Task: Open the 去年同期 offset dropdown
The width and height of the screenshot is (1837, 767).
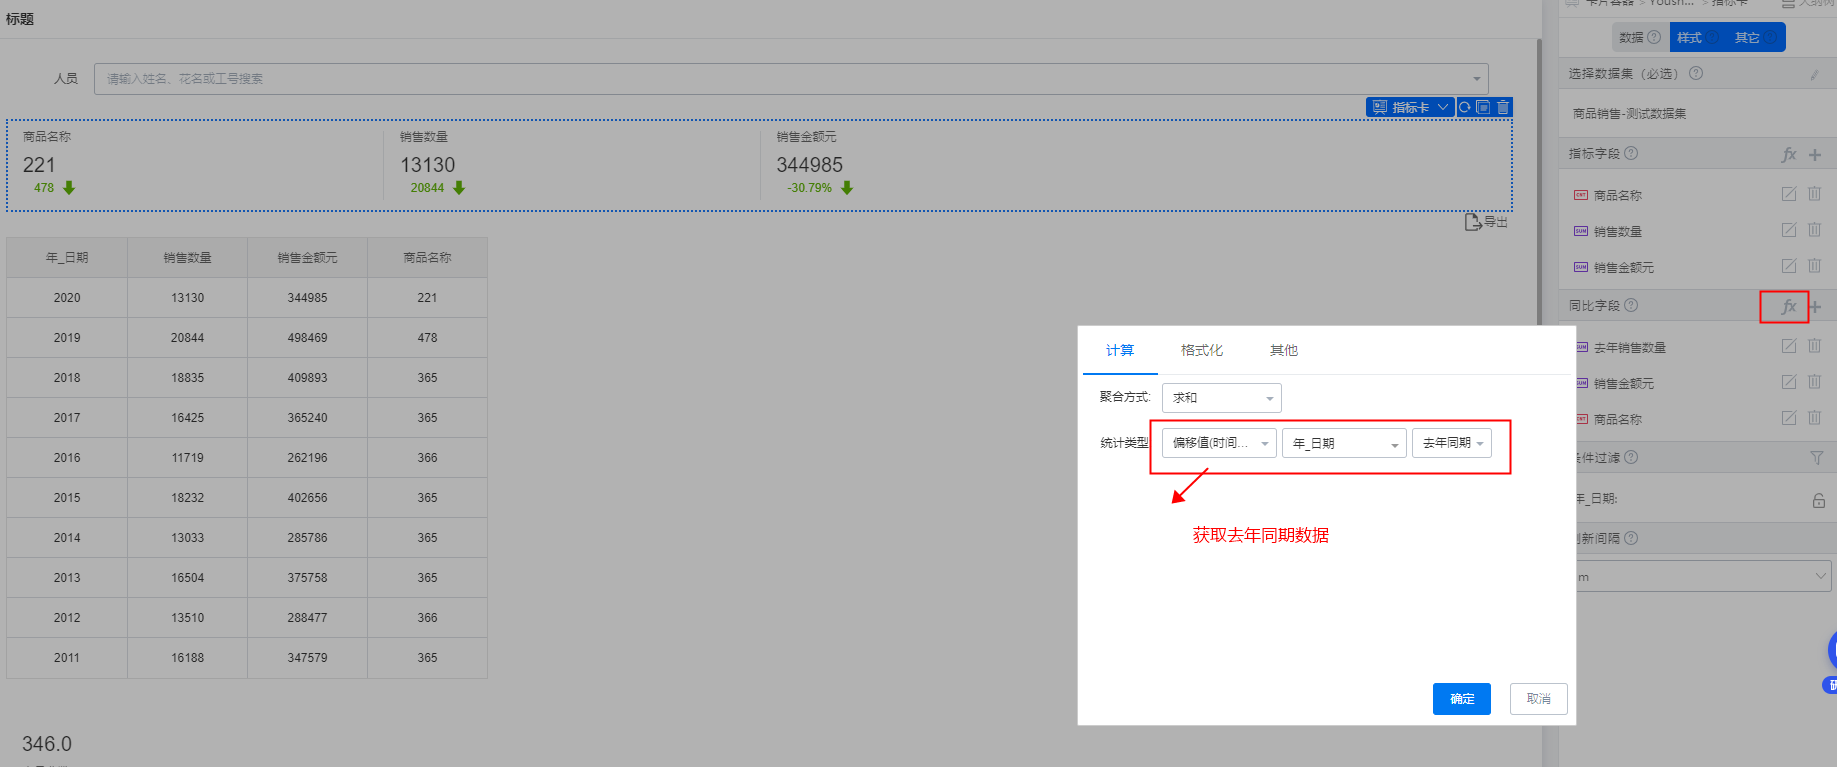Action: [x=1452, y=443]
